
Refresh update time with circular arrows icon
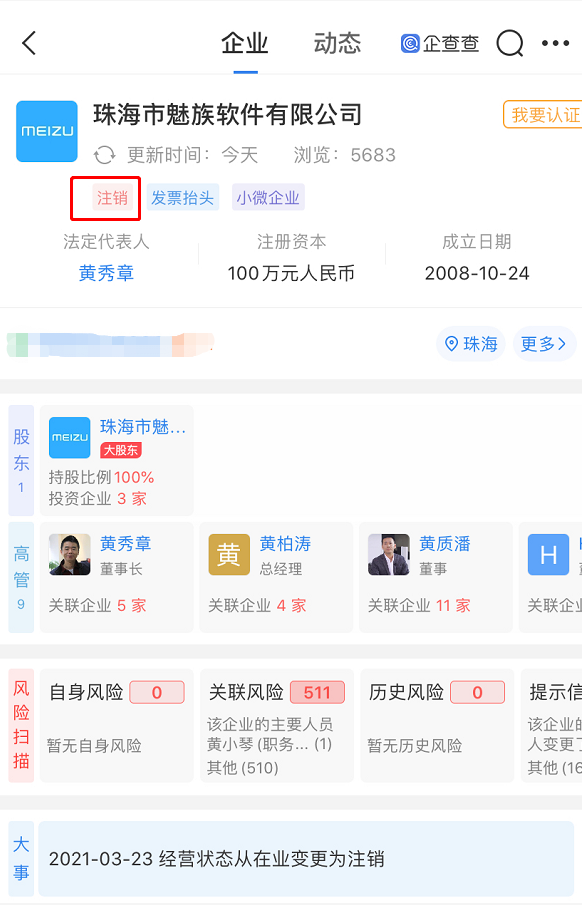105,155
